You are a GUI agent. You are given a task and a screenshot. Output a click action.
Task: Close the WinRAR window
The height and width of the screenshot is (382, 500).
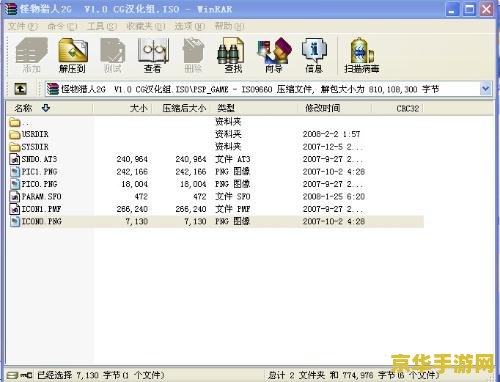tap(486, 10)
